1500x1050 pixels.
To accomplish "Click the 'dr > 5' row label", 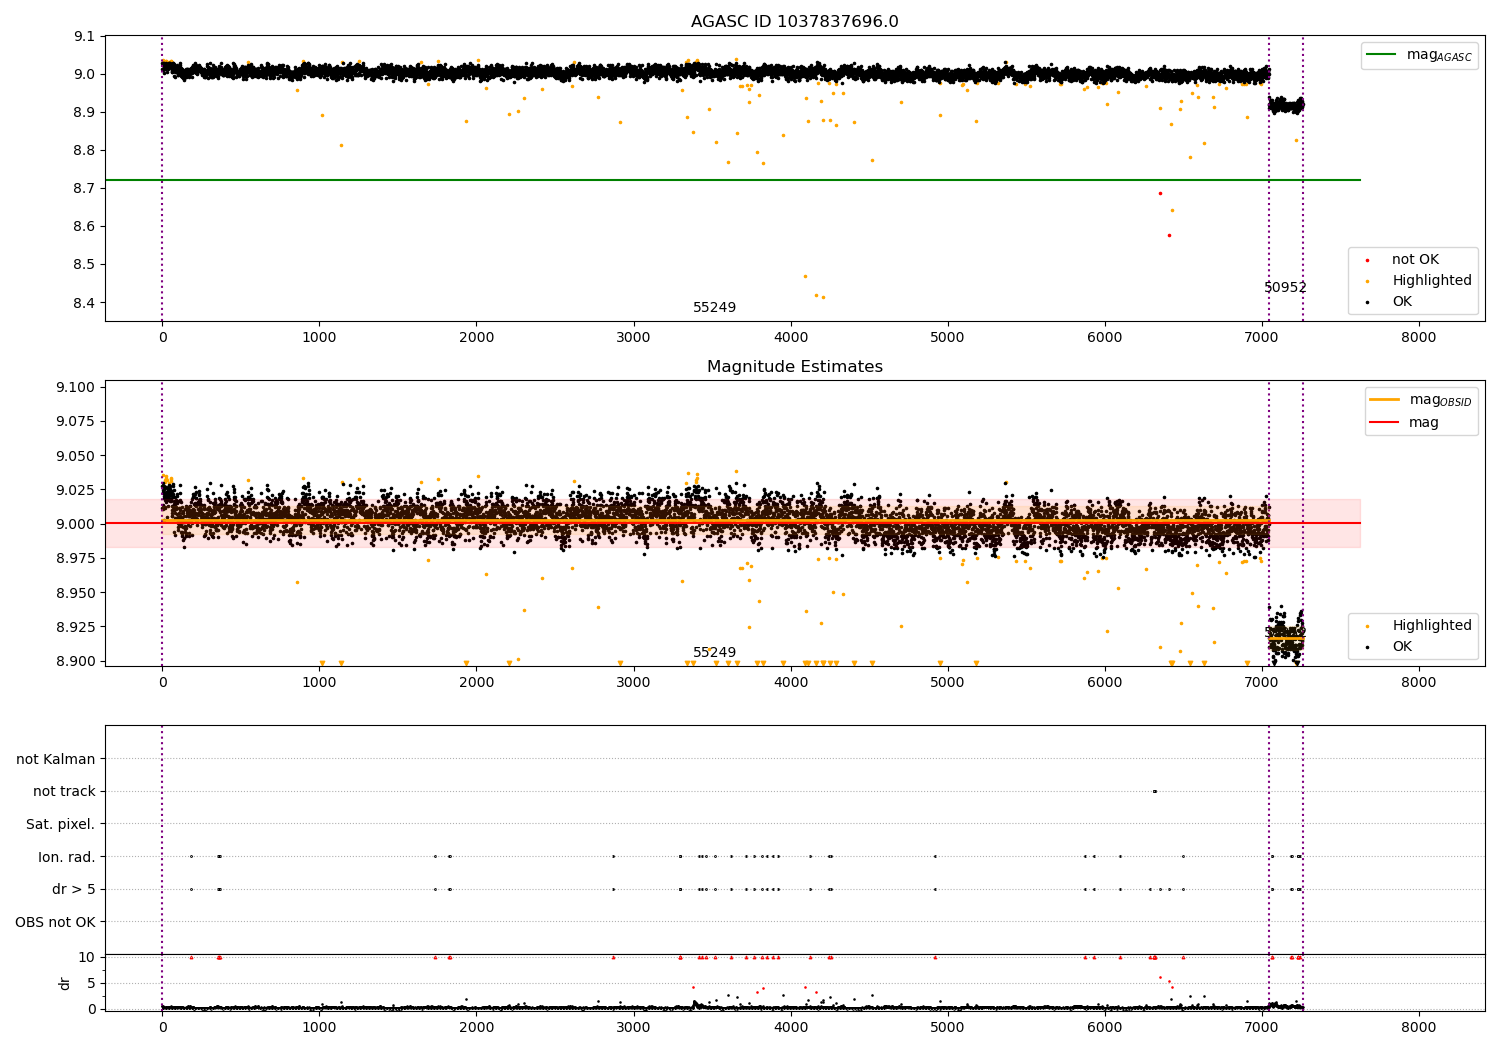I will point(74,889).
